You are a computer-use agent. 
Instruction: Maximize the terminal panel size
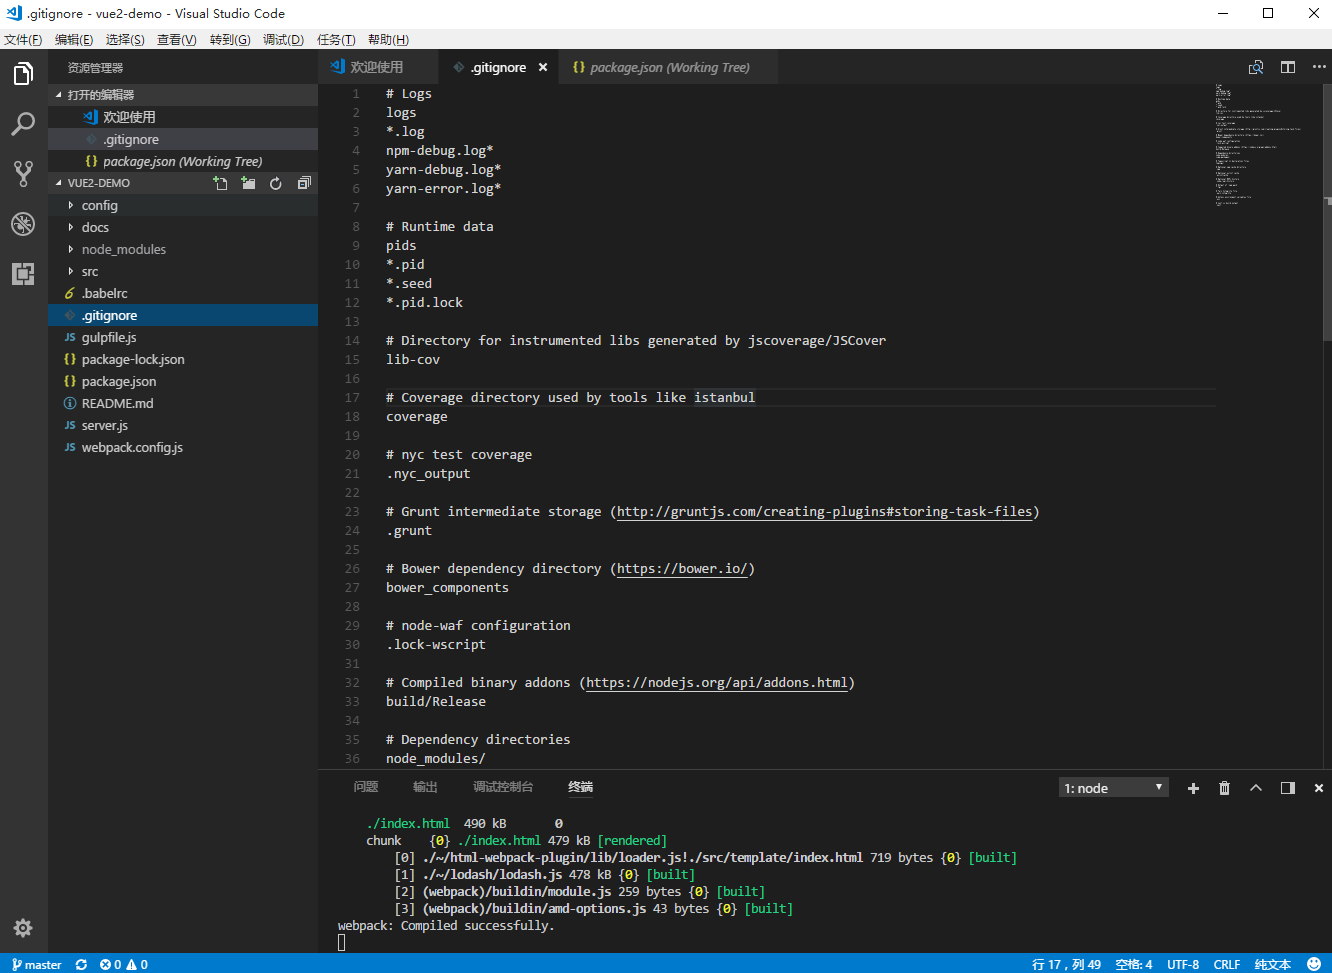1256,788
